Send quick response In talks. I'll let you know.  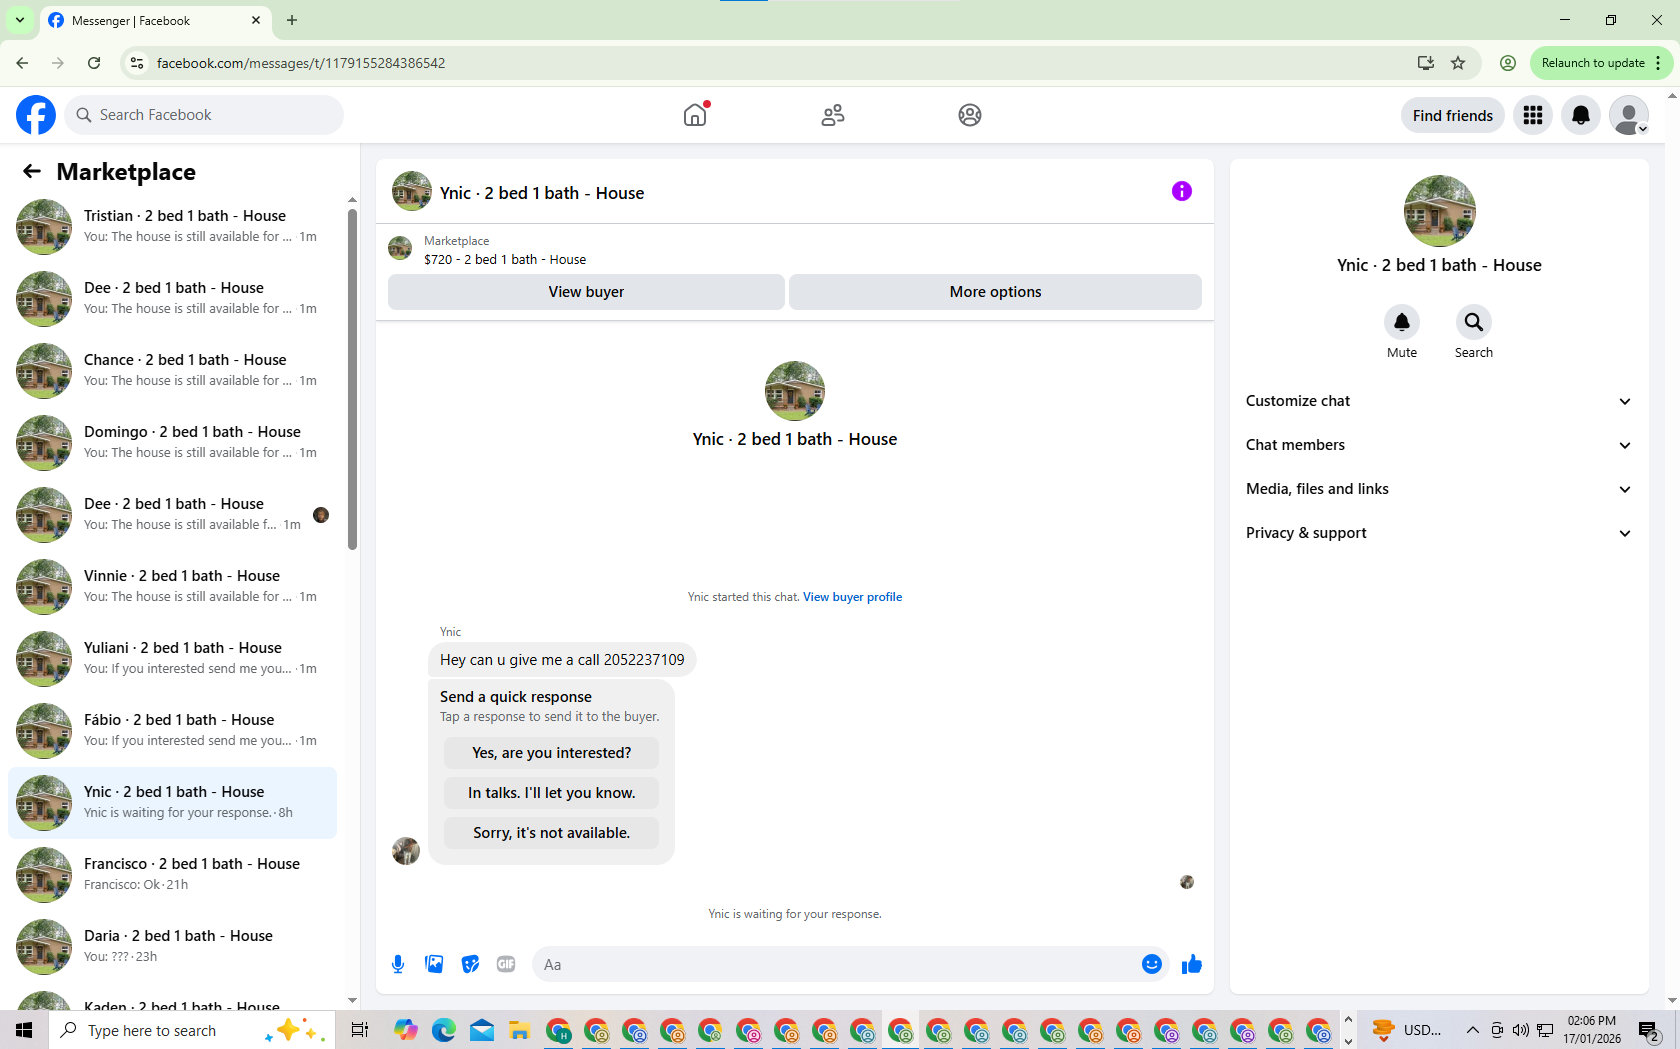coord(552,793)
